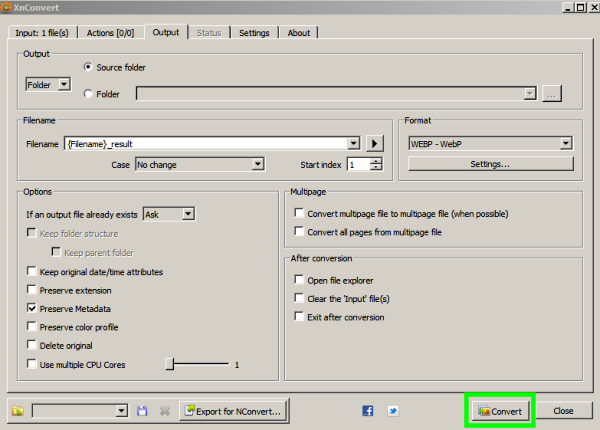Image resolution: width=600 pixels, height=430 pixels.
Task: Open the preset selection dropdown
Action: (80, 411)
